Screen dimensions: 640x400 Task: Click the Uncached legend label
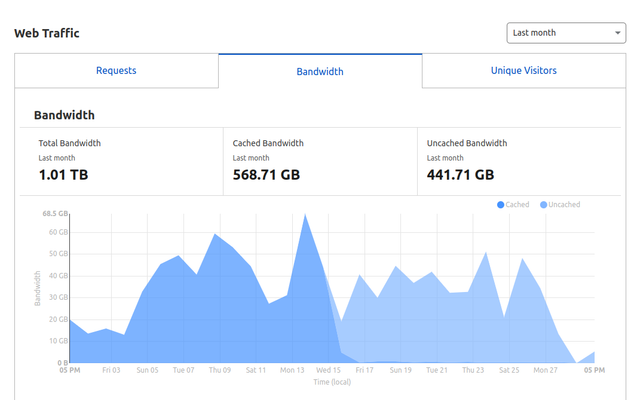click(x=564, y=204)
